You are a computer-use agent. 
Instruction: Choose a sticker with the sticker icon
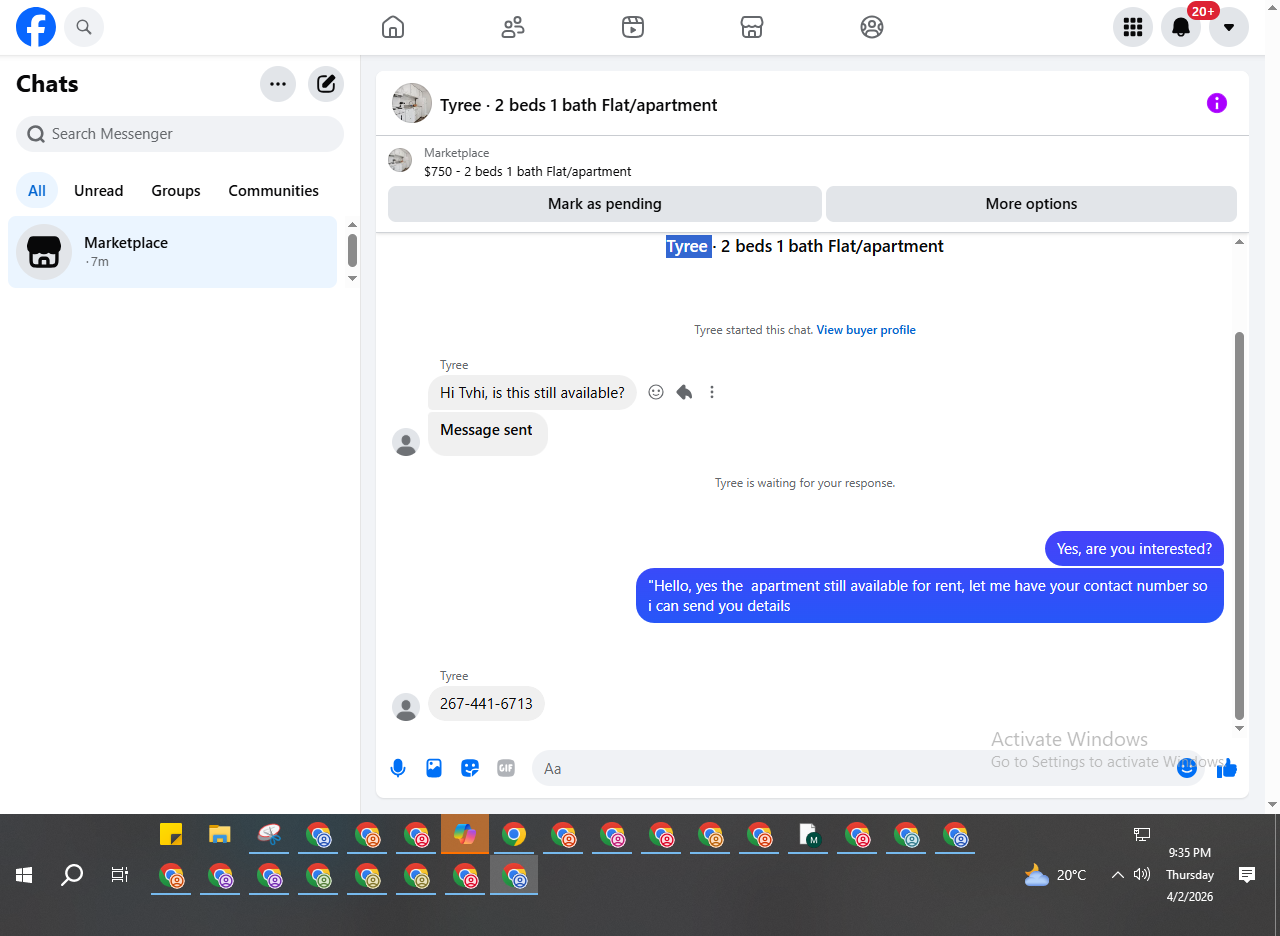coord(470,768)
